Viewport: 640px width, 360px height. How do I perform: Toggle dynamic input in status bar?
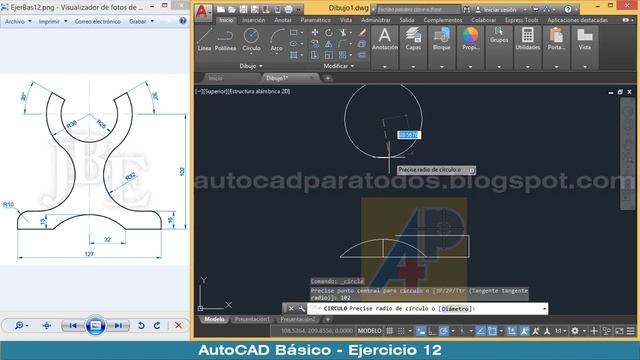421,331
